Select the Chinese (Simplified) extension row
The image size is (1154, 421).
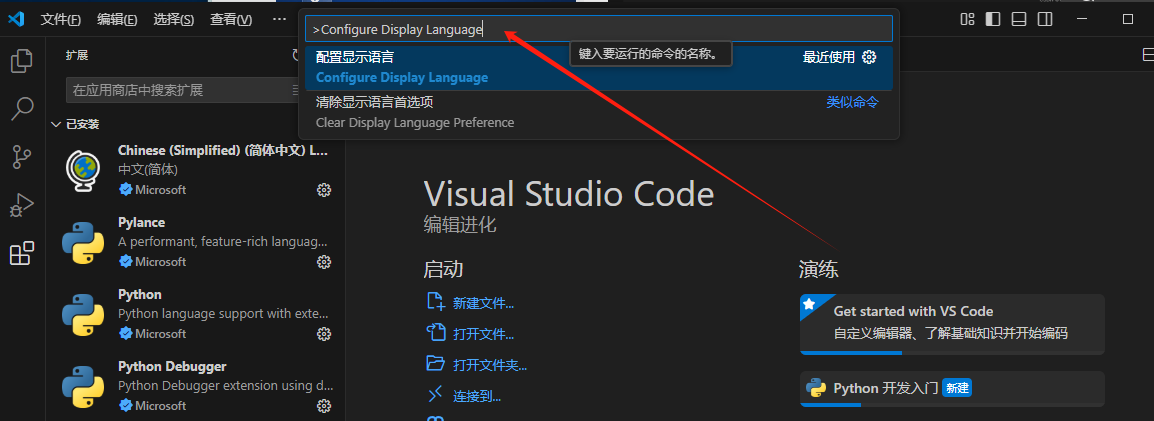click(x=195, y=170)
